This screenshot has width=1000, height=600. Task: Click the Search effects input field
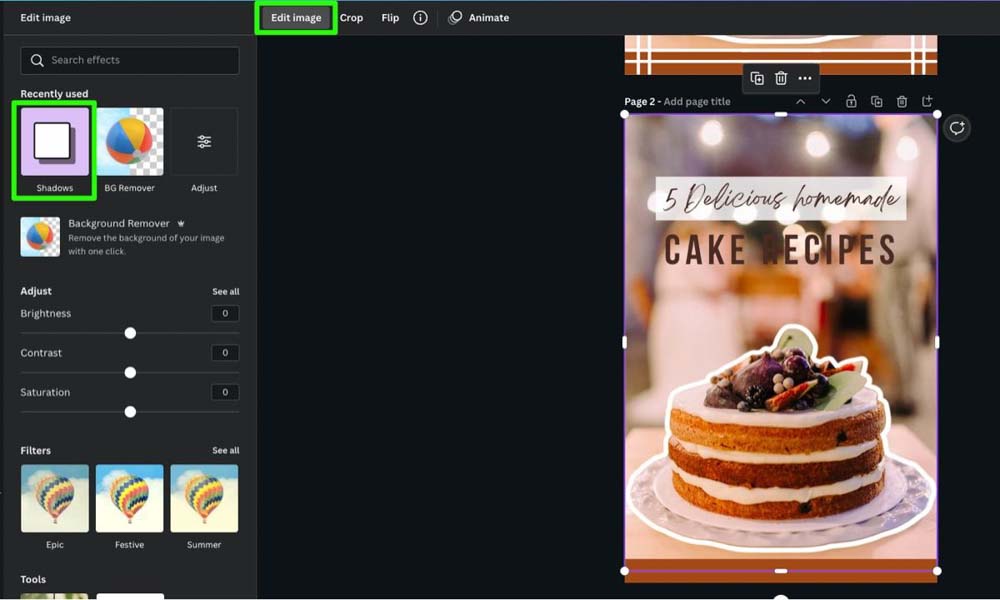[x=130, y=60]
